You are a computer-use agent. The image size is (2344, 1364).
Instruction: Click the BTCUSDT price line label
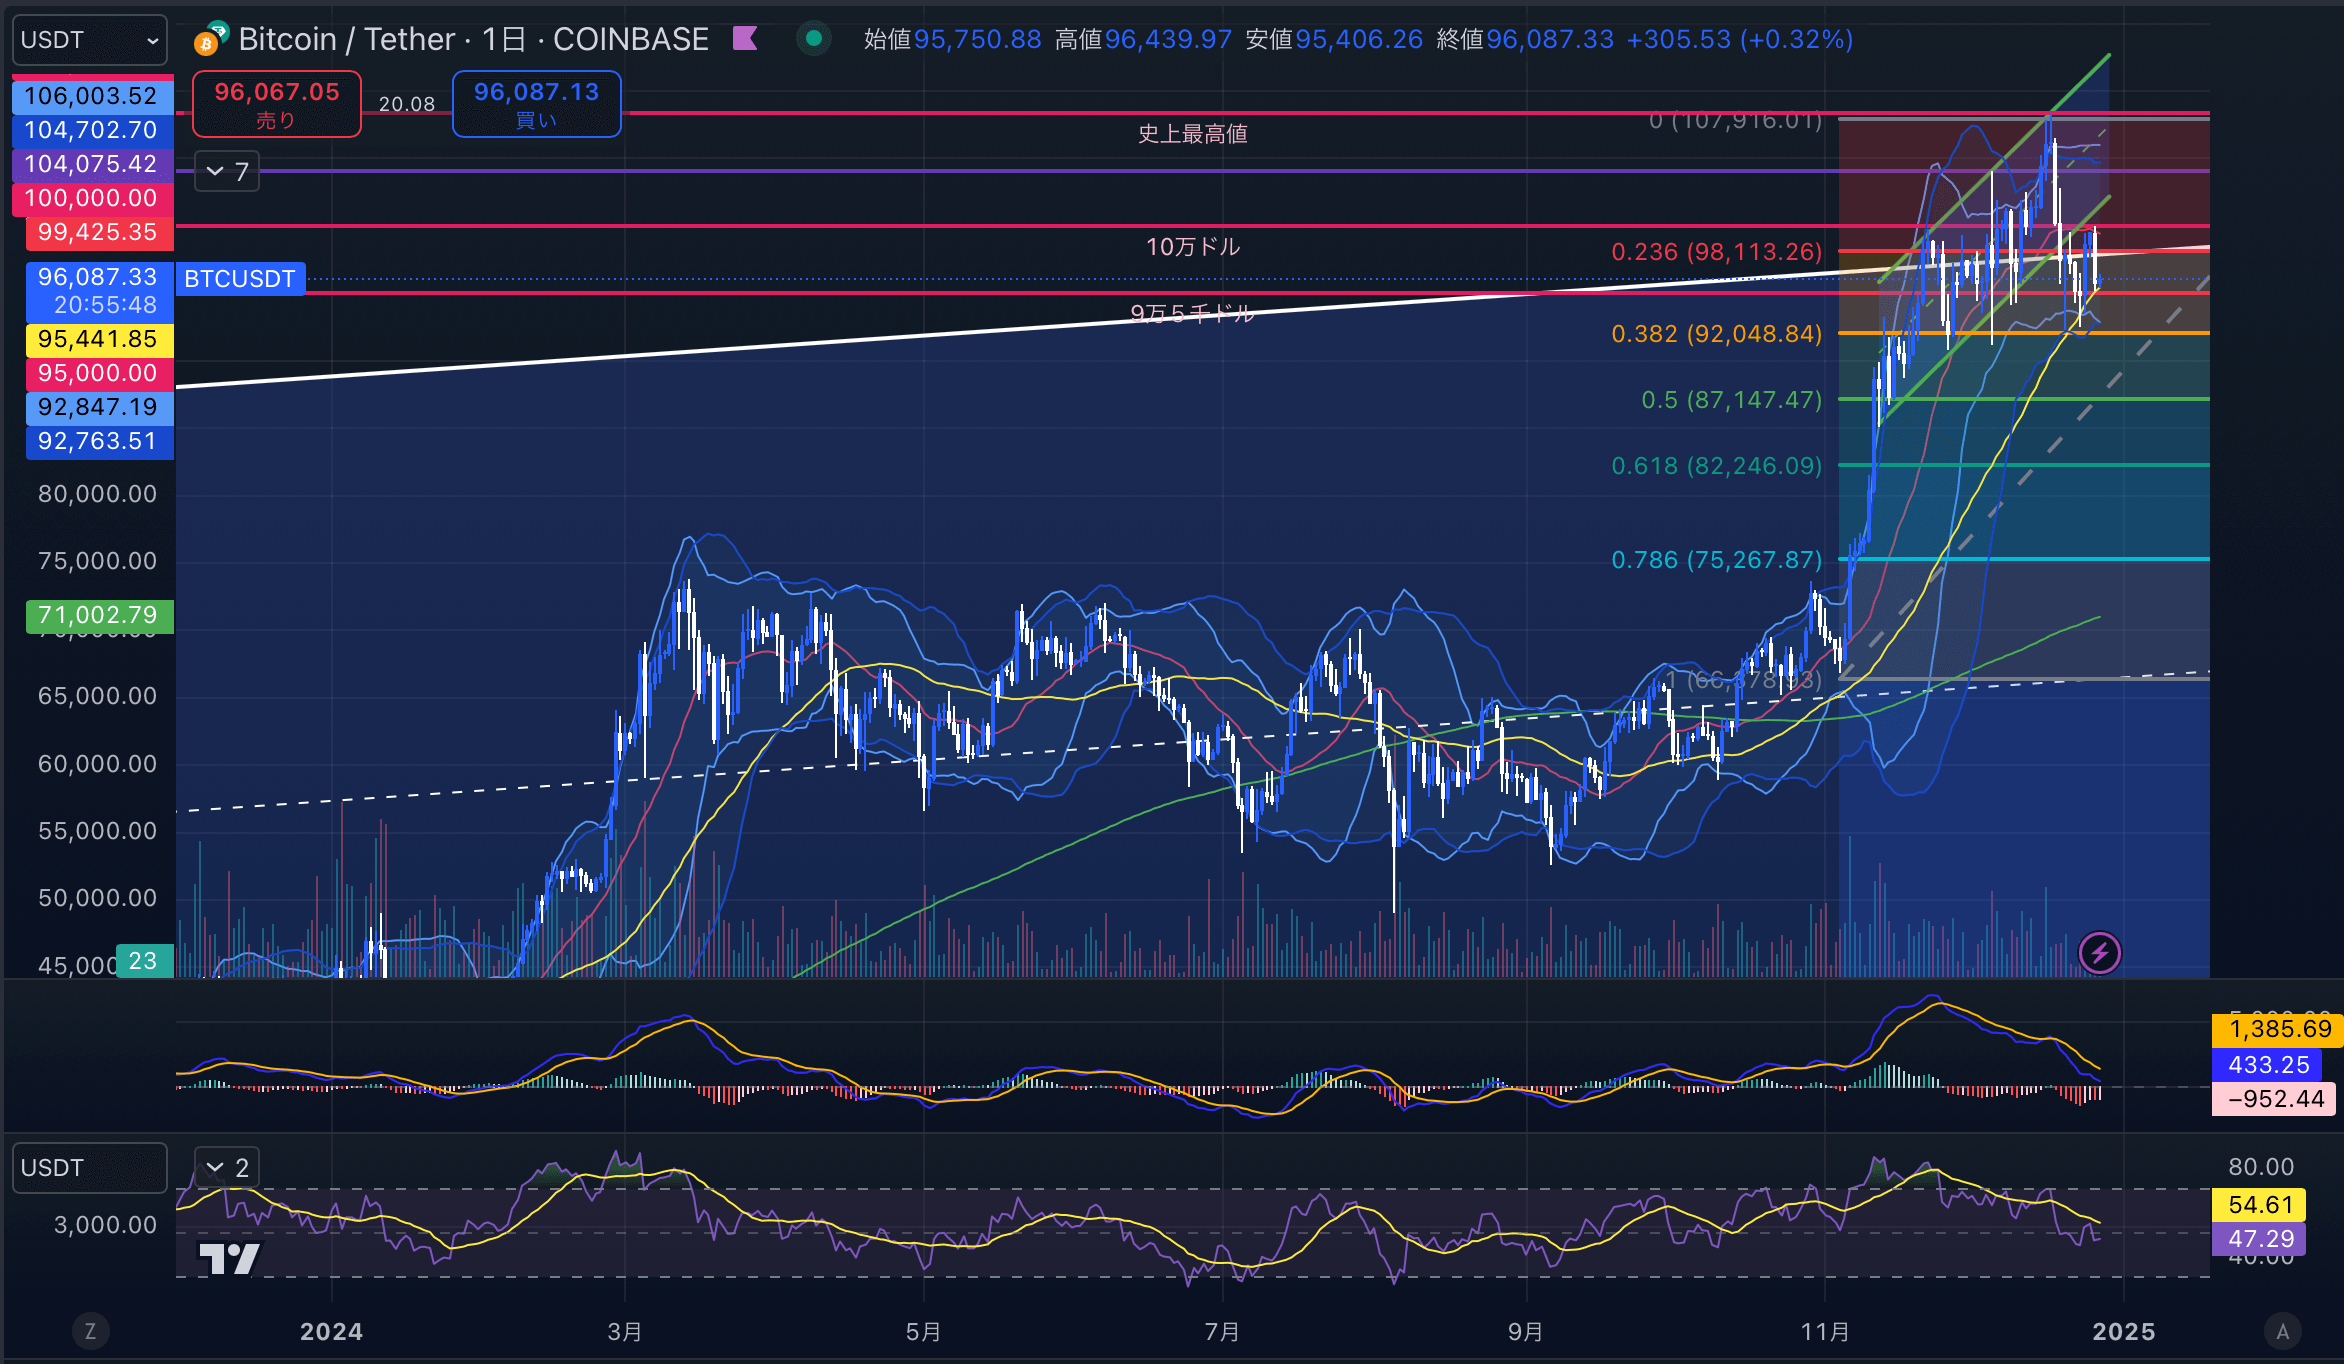point(240,279)
